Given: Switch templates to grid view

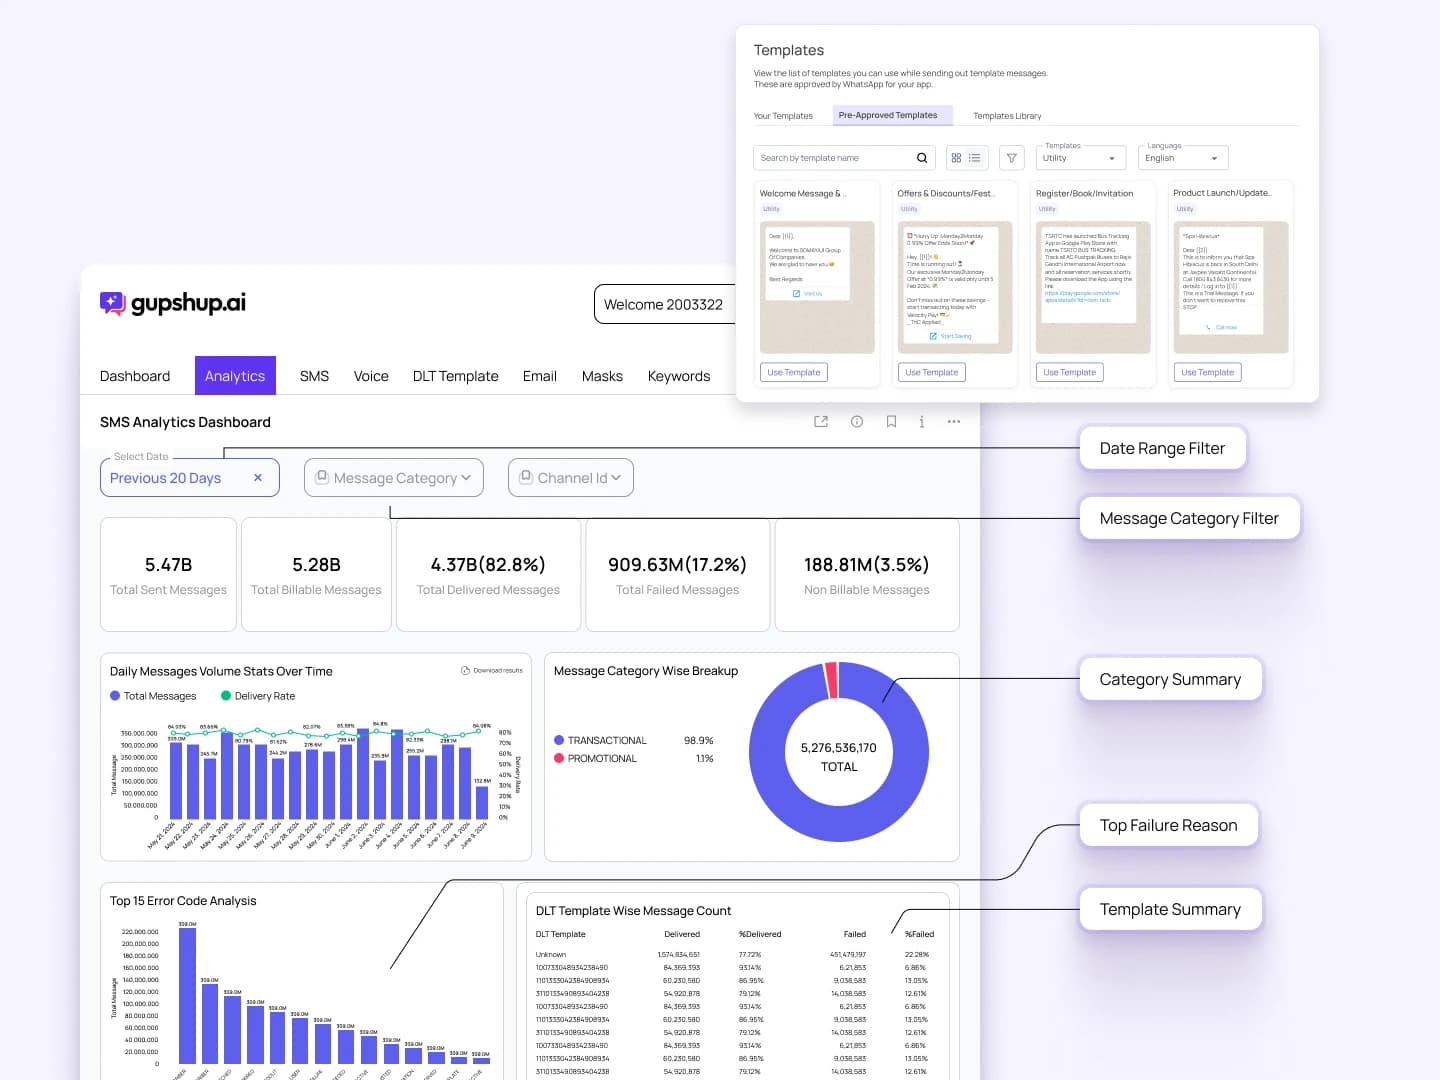Looking at the screenshot, I should tap(956, 158).
